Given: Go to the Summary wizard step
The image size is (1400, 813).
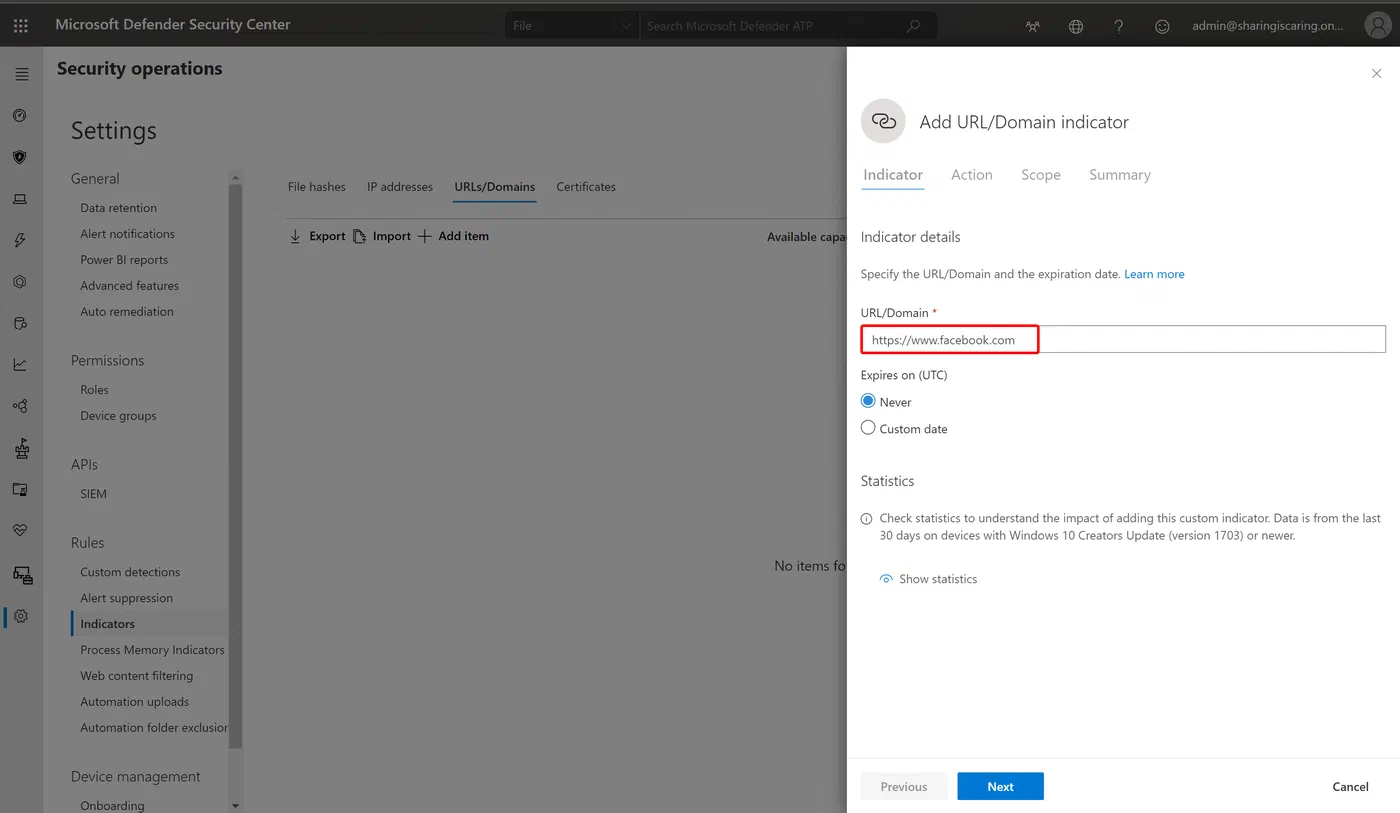Looking at the screenshot, I should point(1120,175).
